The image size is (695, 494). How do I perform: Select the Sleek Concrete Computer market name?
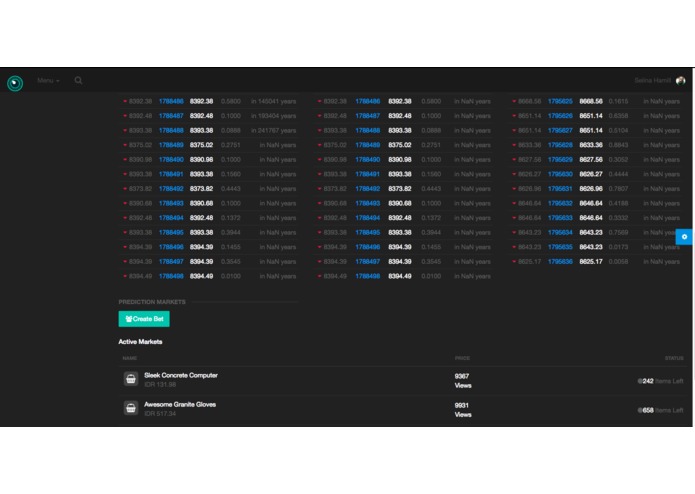pos(181,375)
